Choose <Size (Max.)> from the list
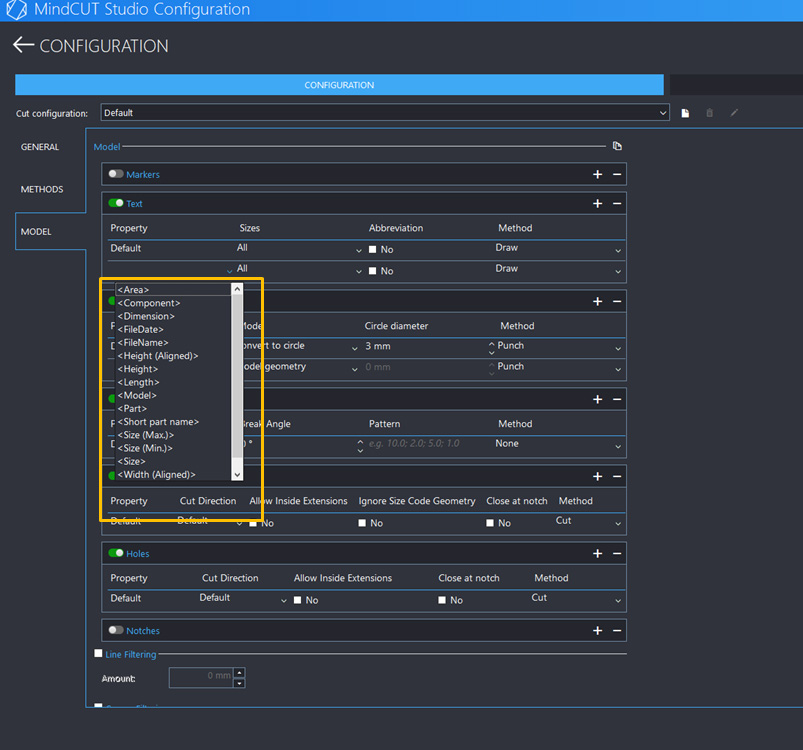 174,435
